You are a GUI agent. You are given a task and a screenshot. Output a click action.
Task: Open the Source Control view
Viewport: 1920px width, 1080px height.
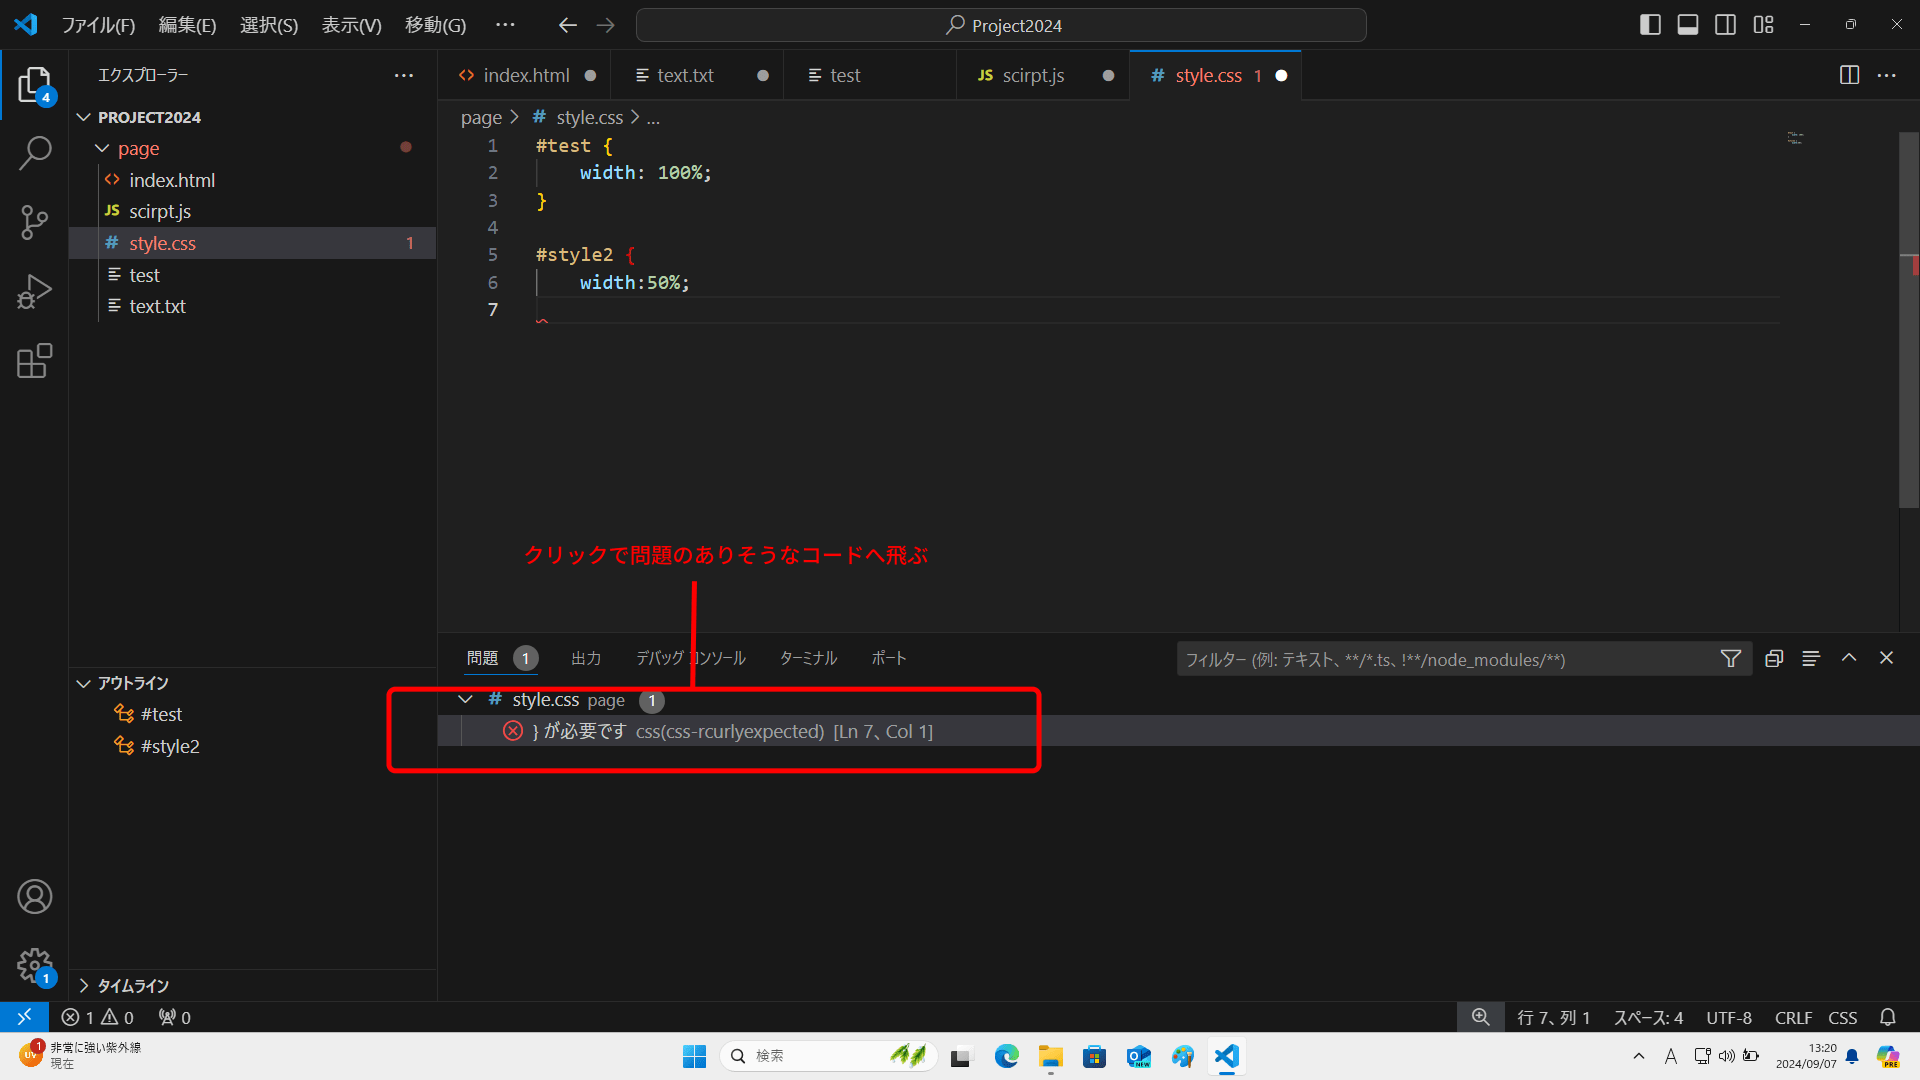34,222
